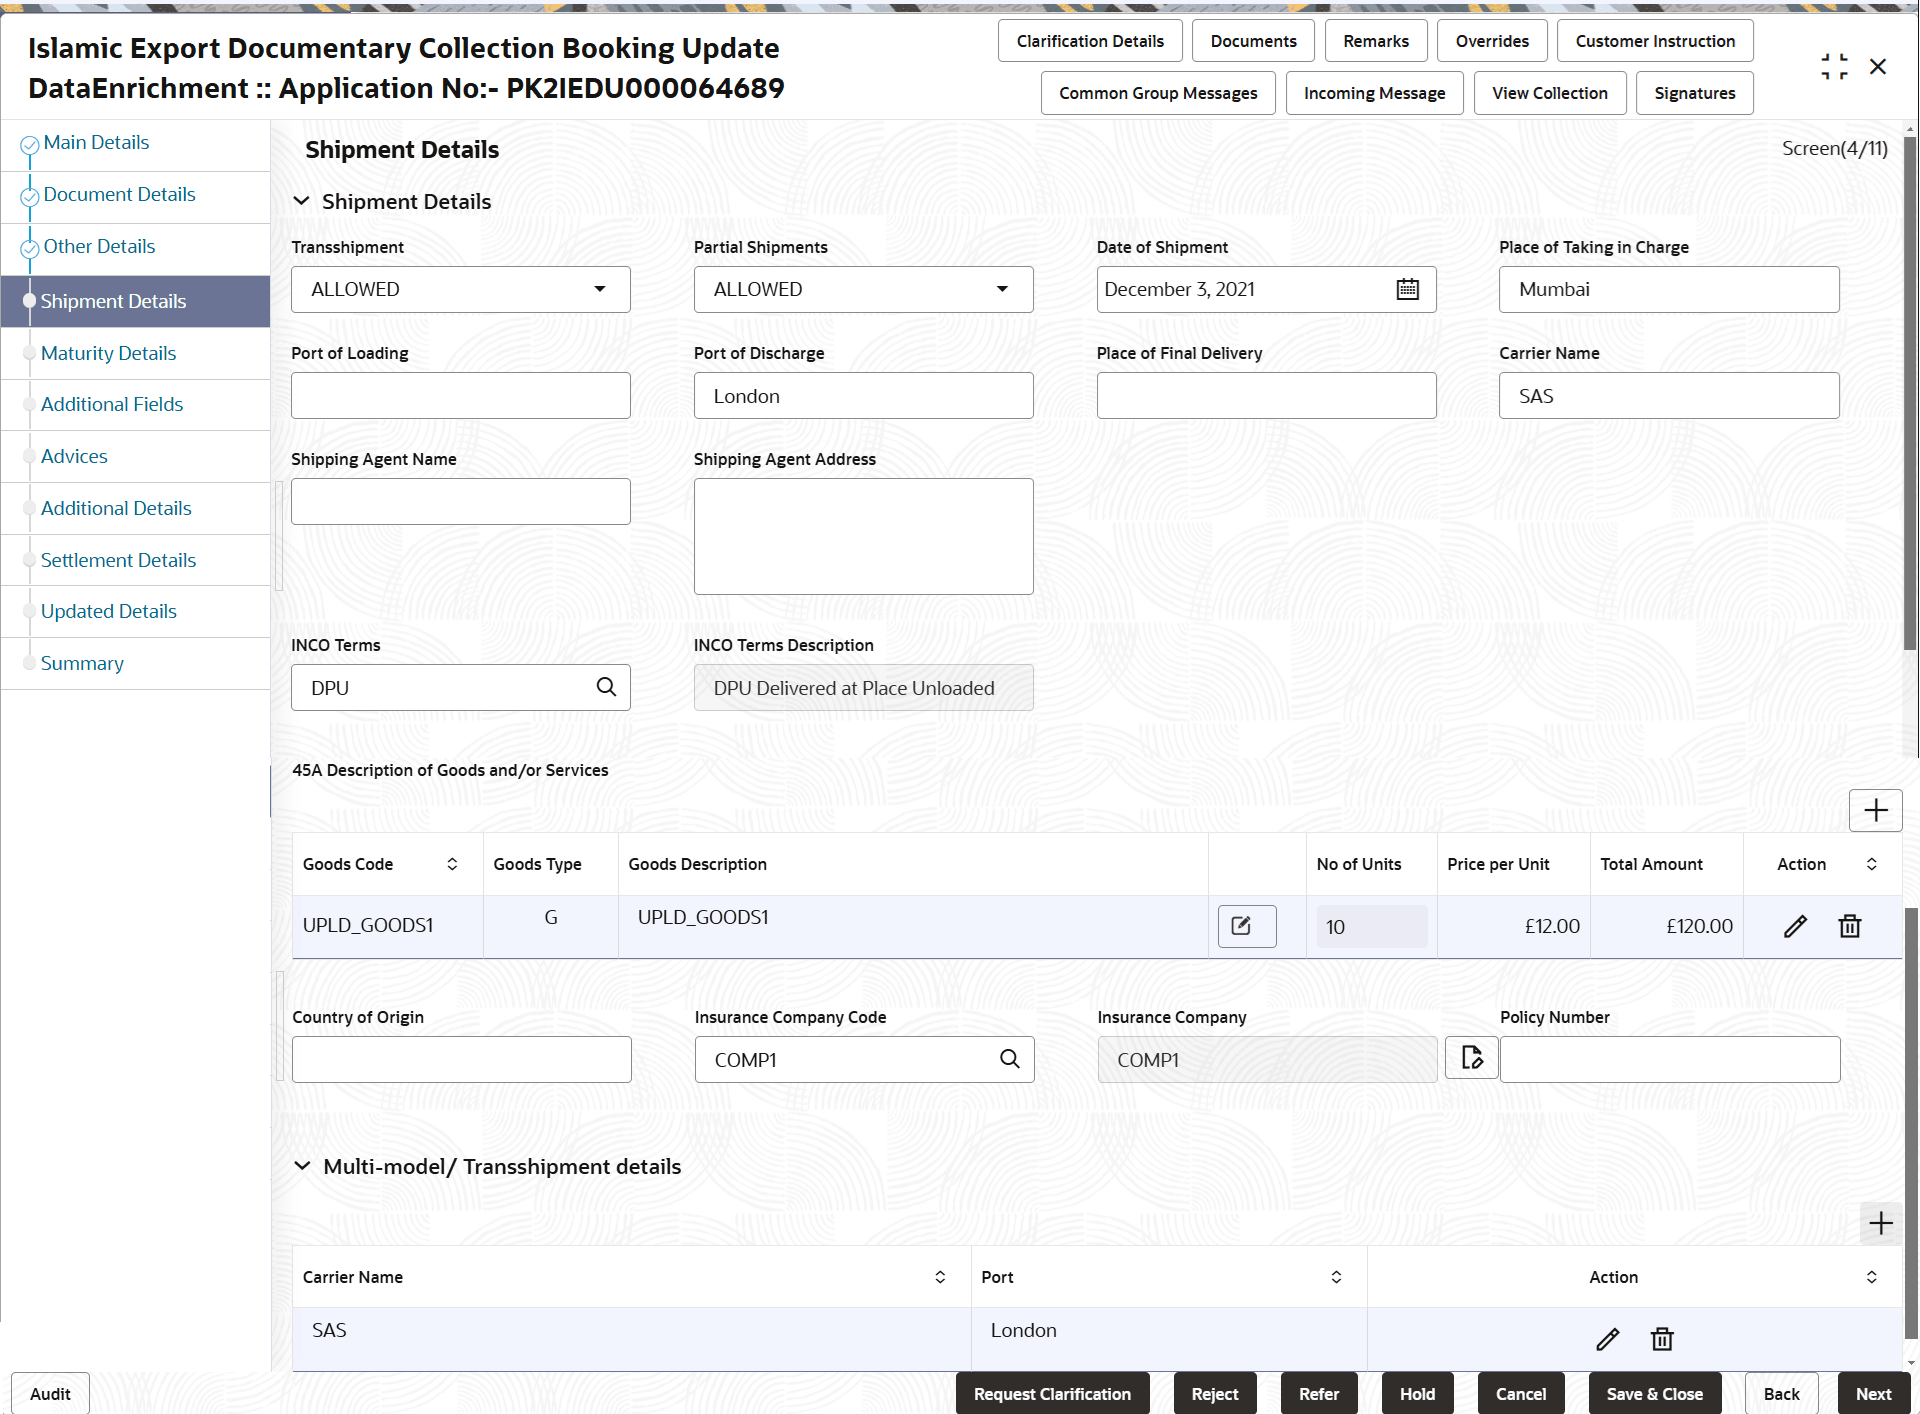Open the goods description editor icon
Screen dimensions: 1920x1414
[x=1245, y=926]
